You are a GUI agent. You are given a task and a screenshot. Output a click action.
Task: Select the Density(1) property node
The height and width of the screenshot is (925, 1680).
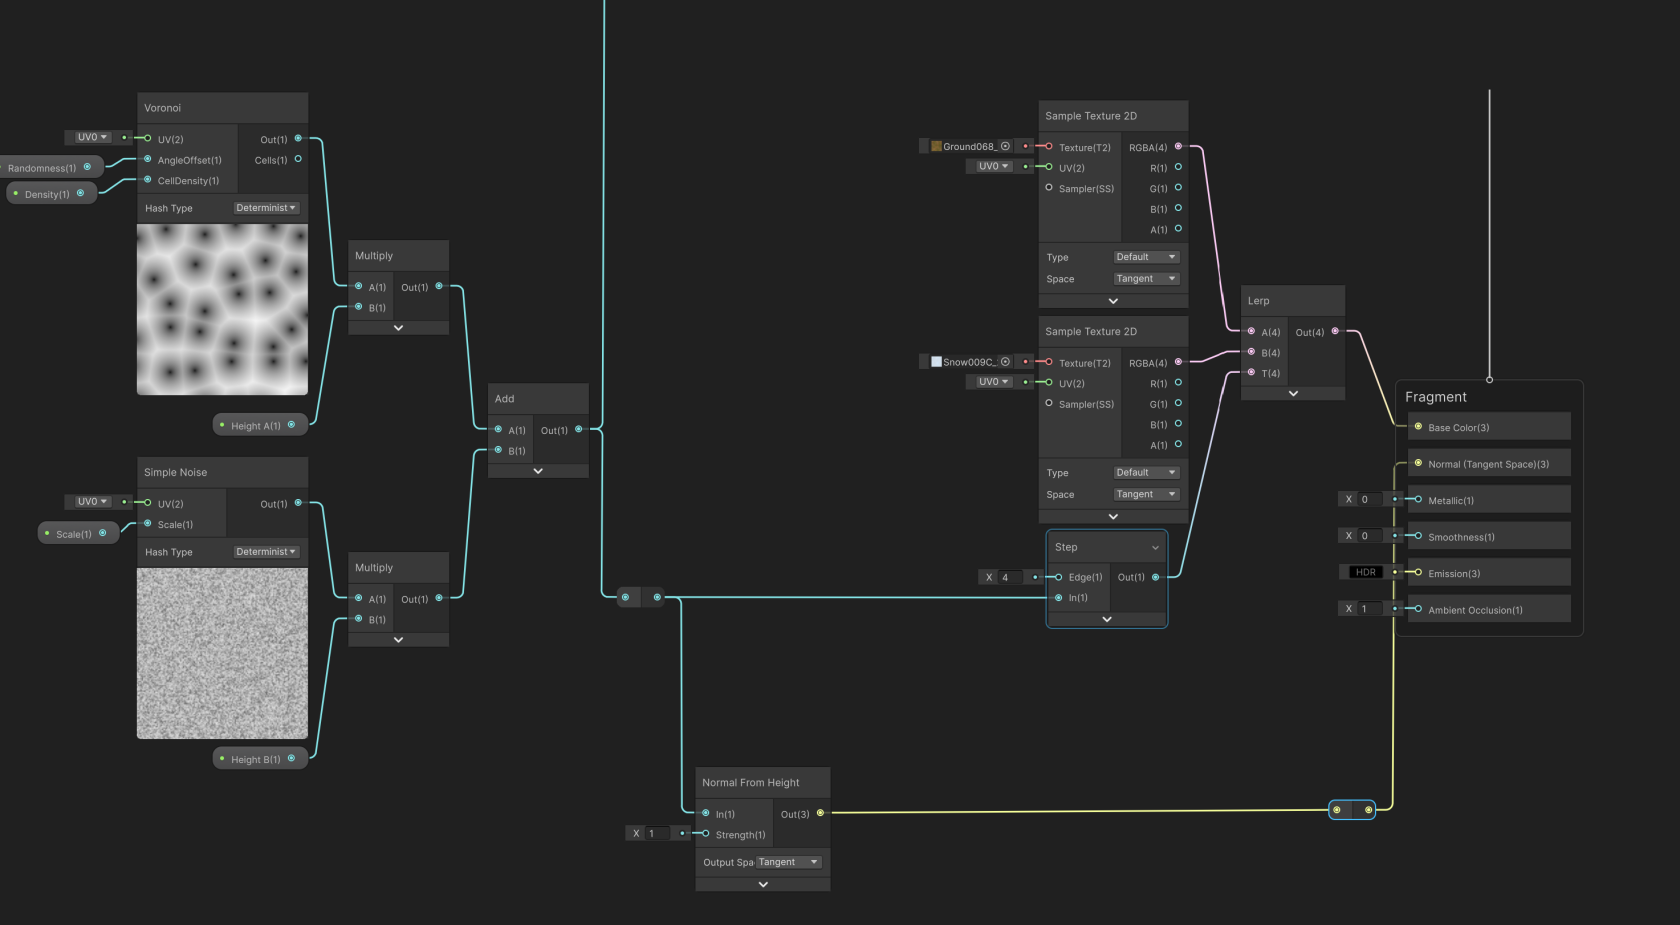[x=50, y=193]
